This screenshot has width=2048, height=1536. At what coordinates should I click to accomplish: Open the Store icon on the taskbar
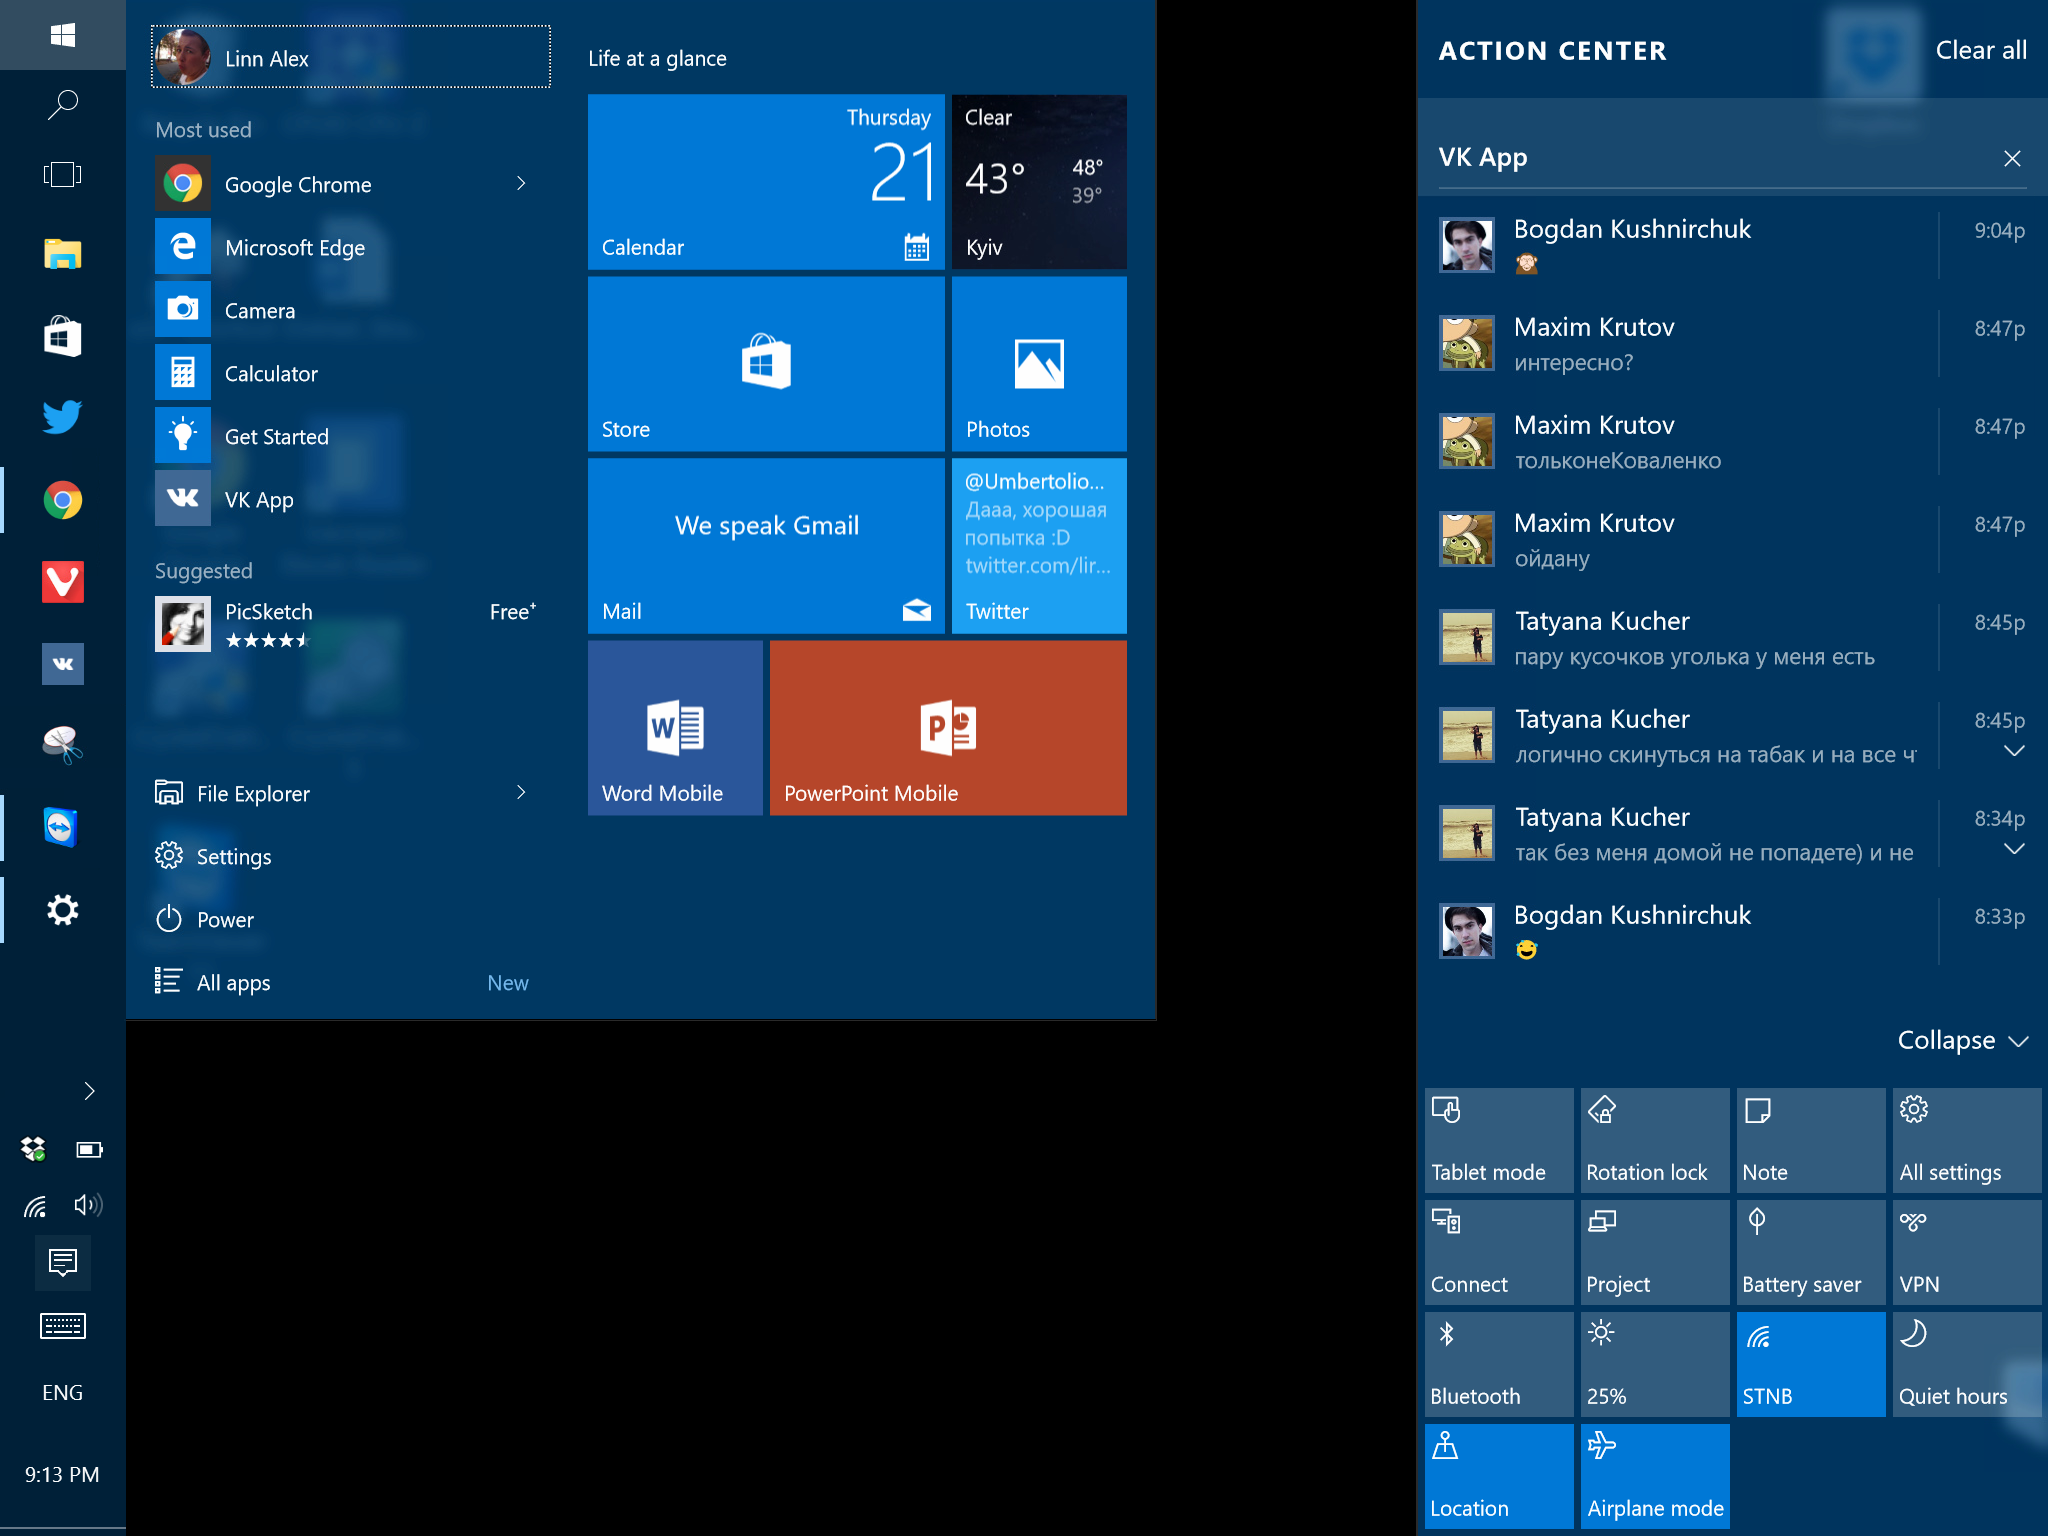(62, 337)
